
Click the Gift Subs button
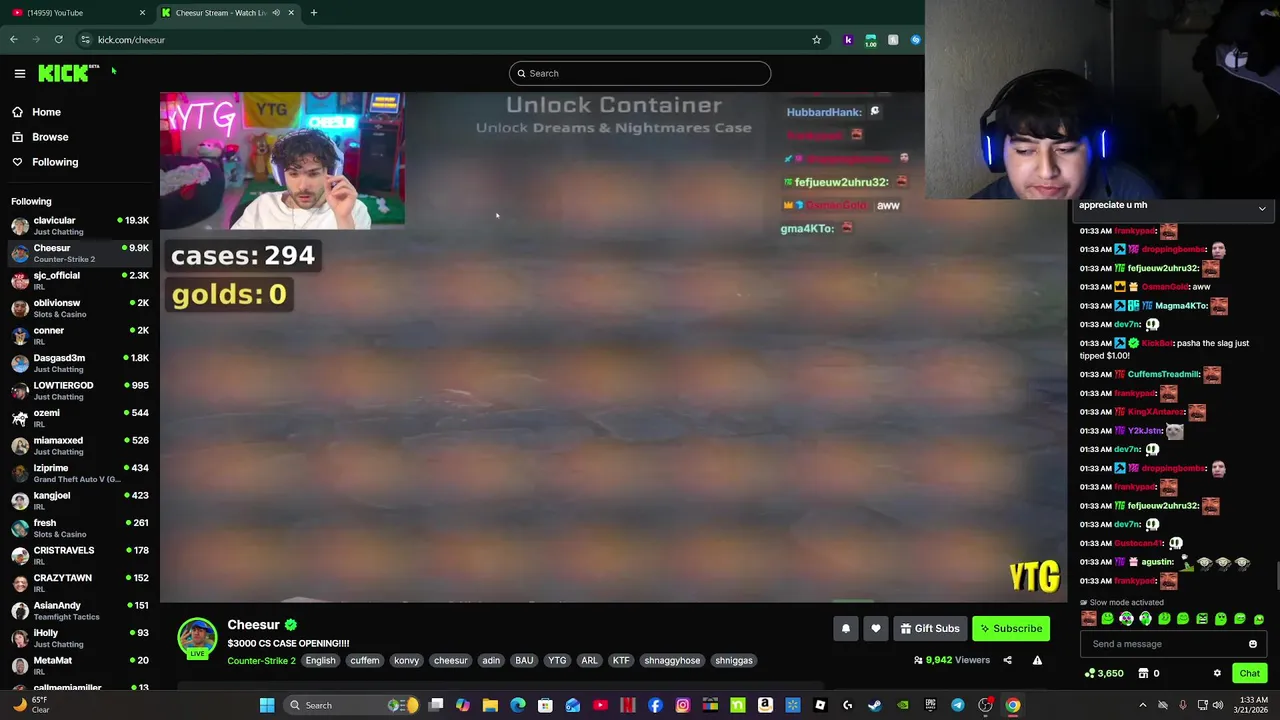tap(930, 629)
